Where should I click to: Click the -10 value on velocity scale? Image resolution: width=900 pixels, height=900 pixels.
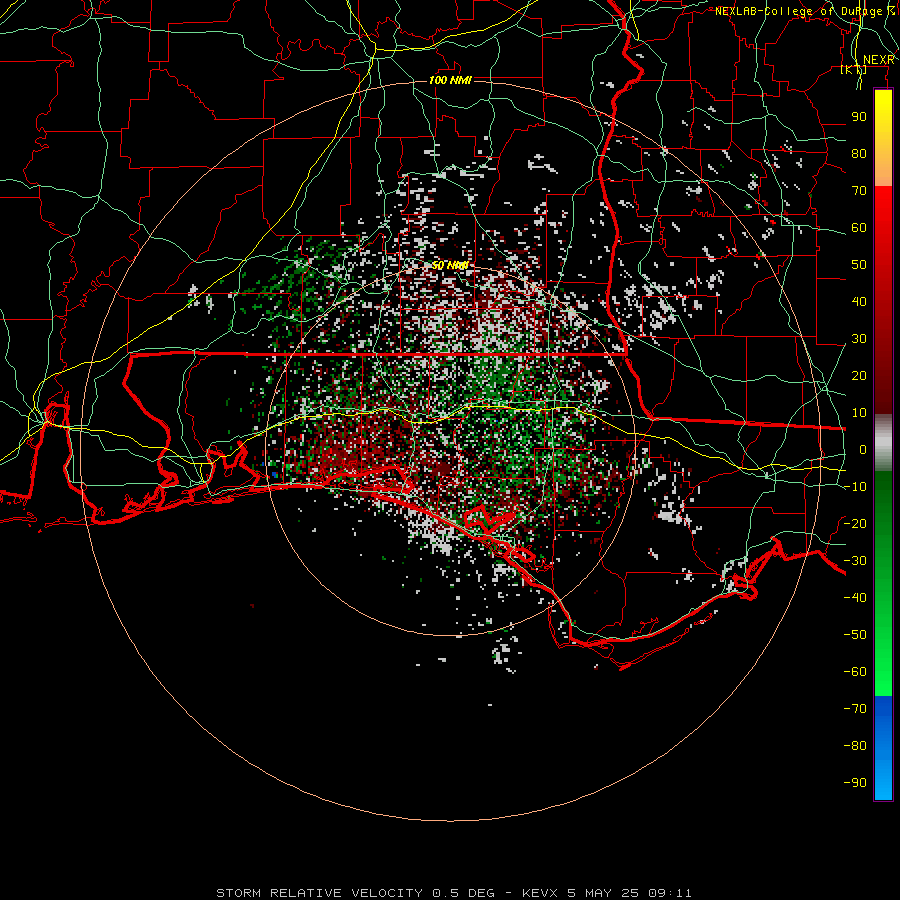pos(855,487)
